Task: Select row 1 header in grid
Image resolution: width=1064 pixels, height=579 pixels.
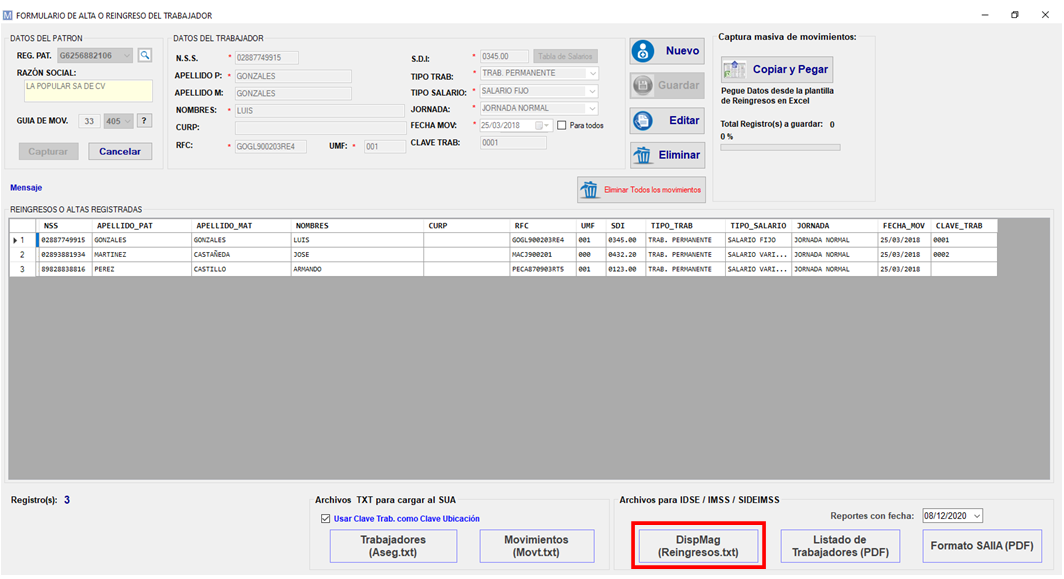Action: (x=23, y=240)
